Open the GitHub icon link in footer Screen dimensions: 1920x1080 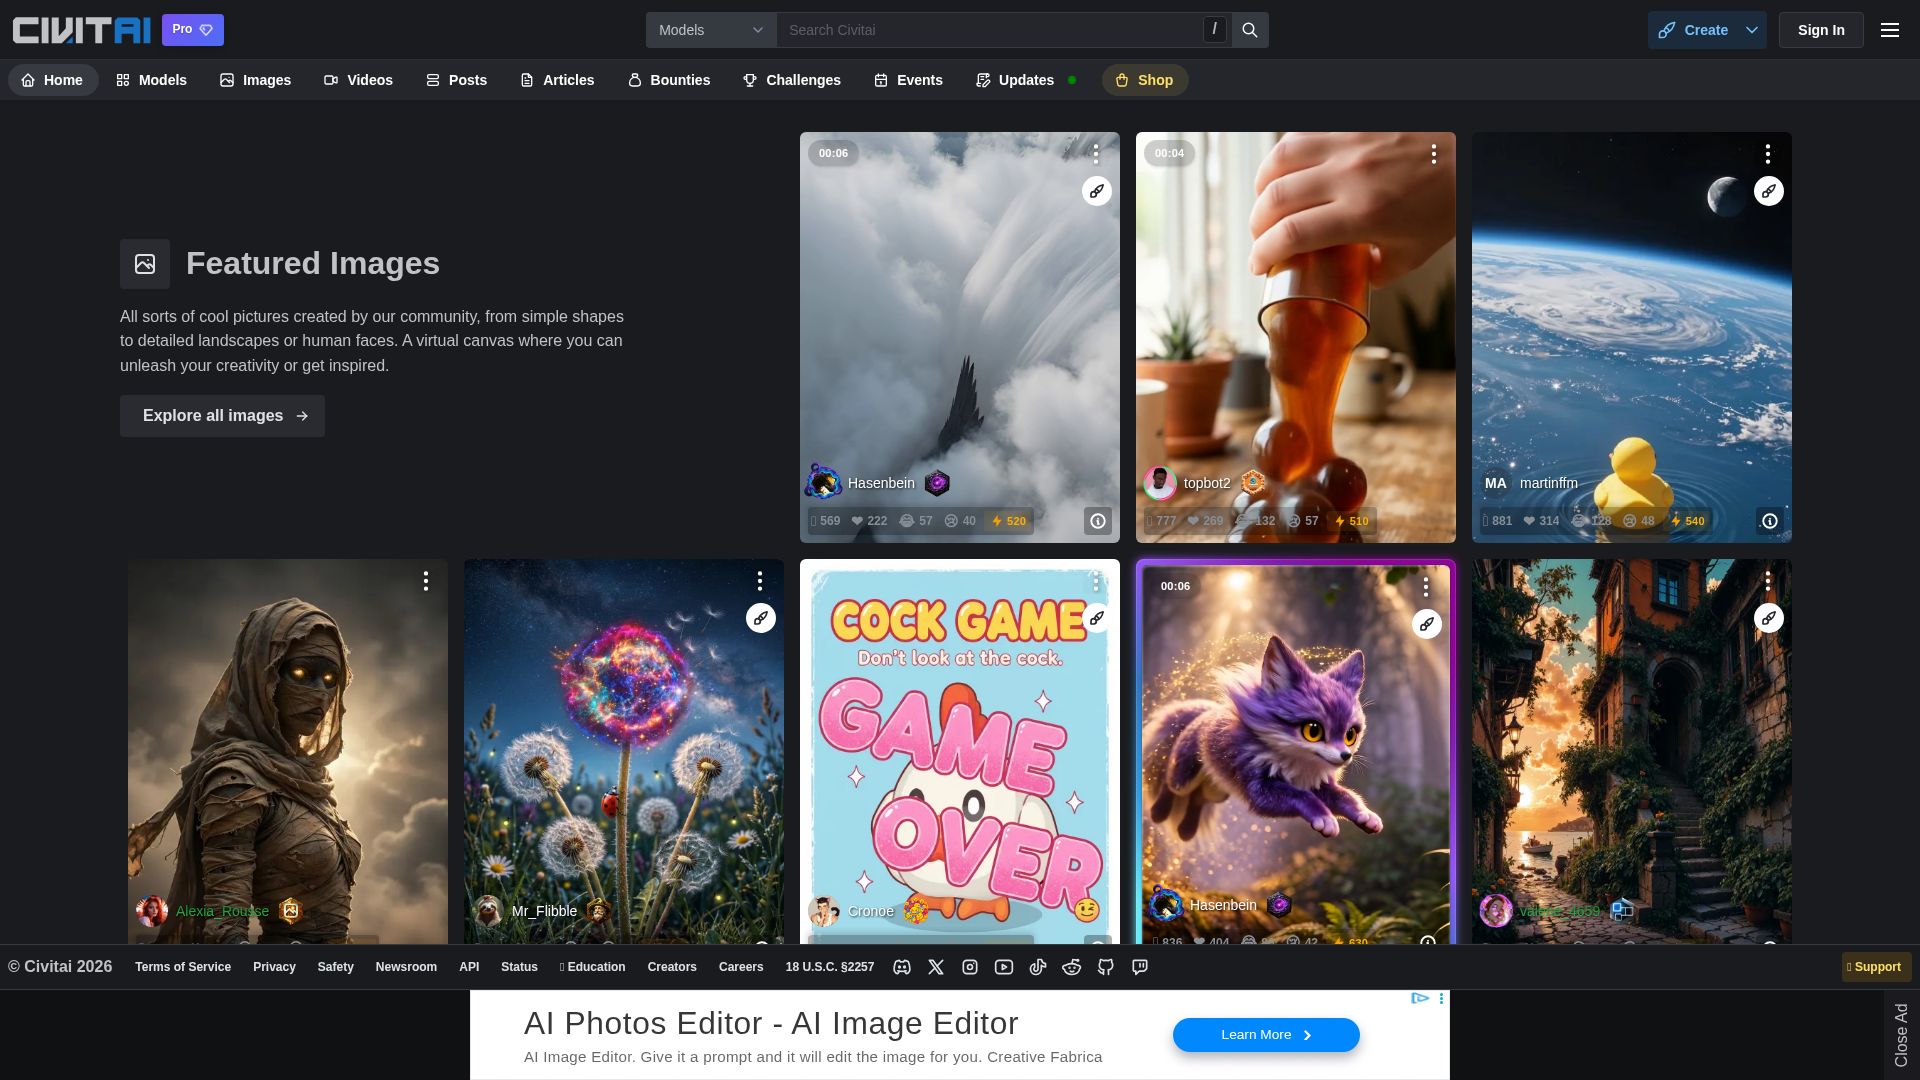pyautogui.click(x=1106, y=967)
